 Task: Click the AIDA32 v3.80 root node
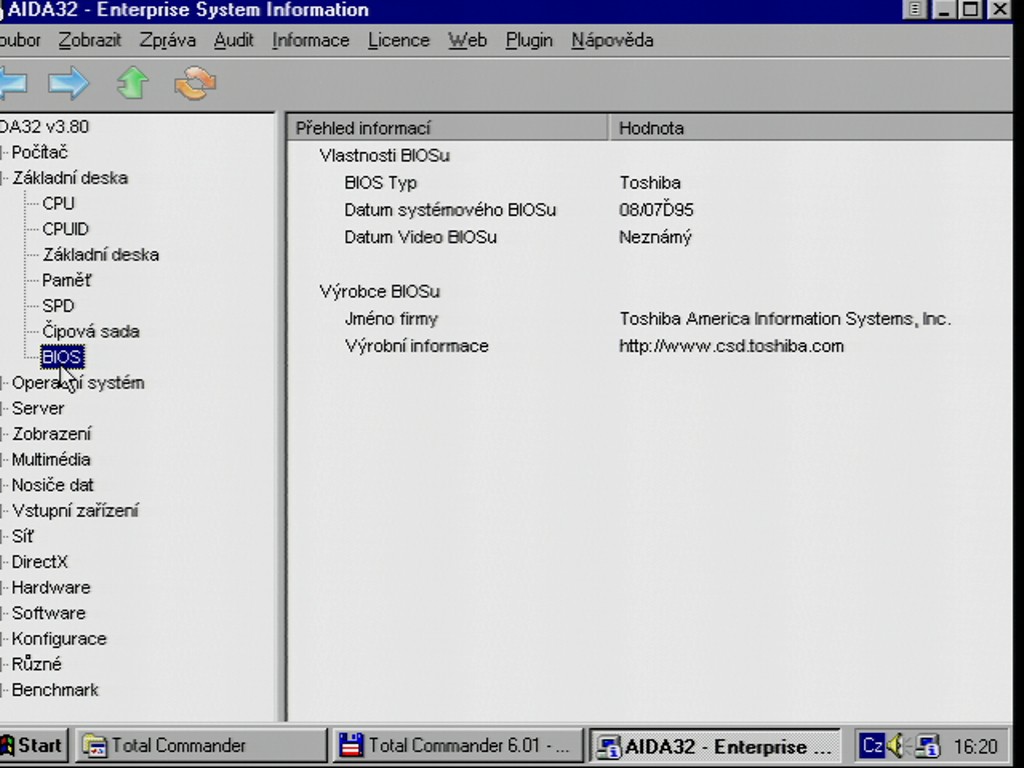pos(44,127)
